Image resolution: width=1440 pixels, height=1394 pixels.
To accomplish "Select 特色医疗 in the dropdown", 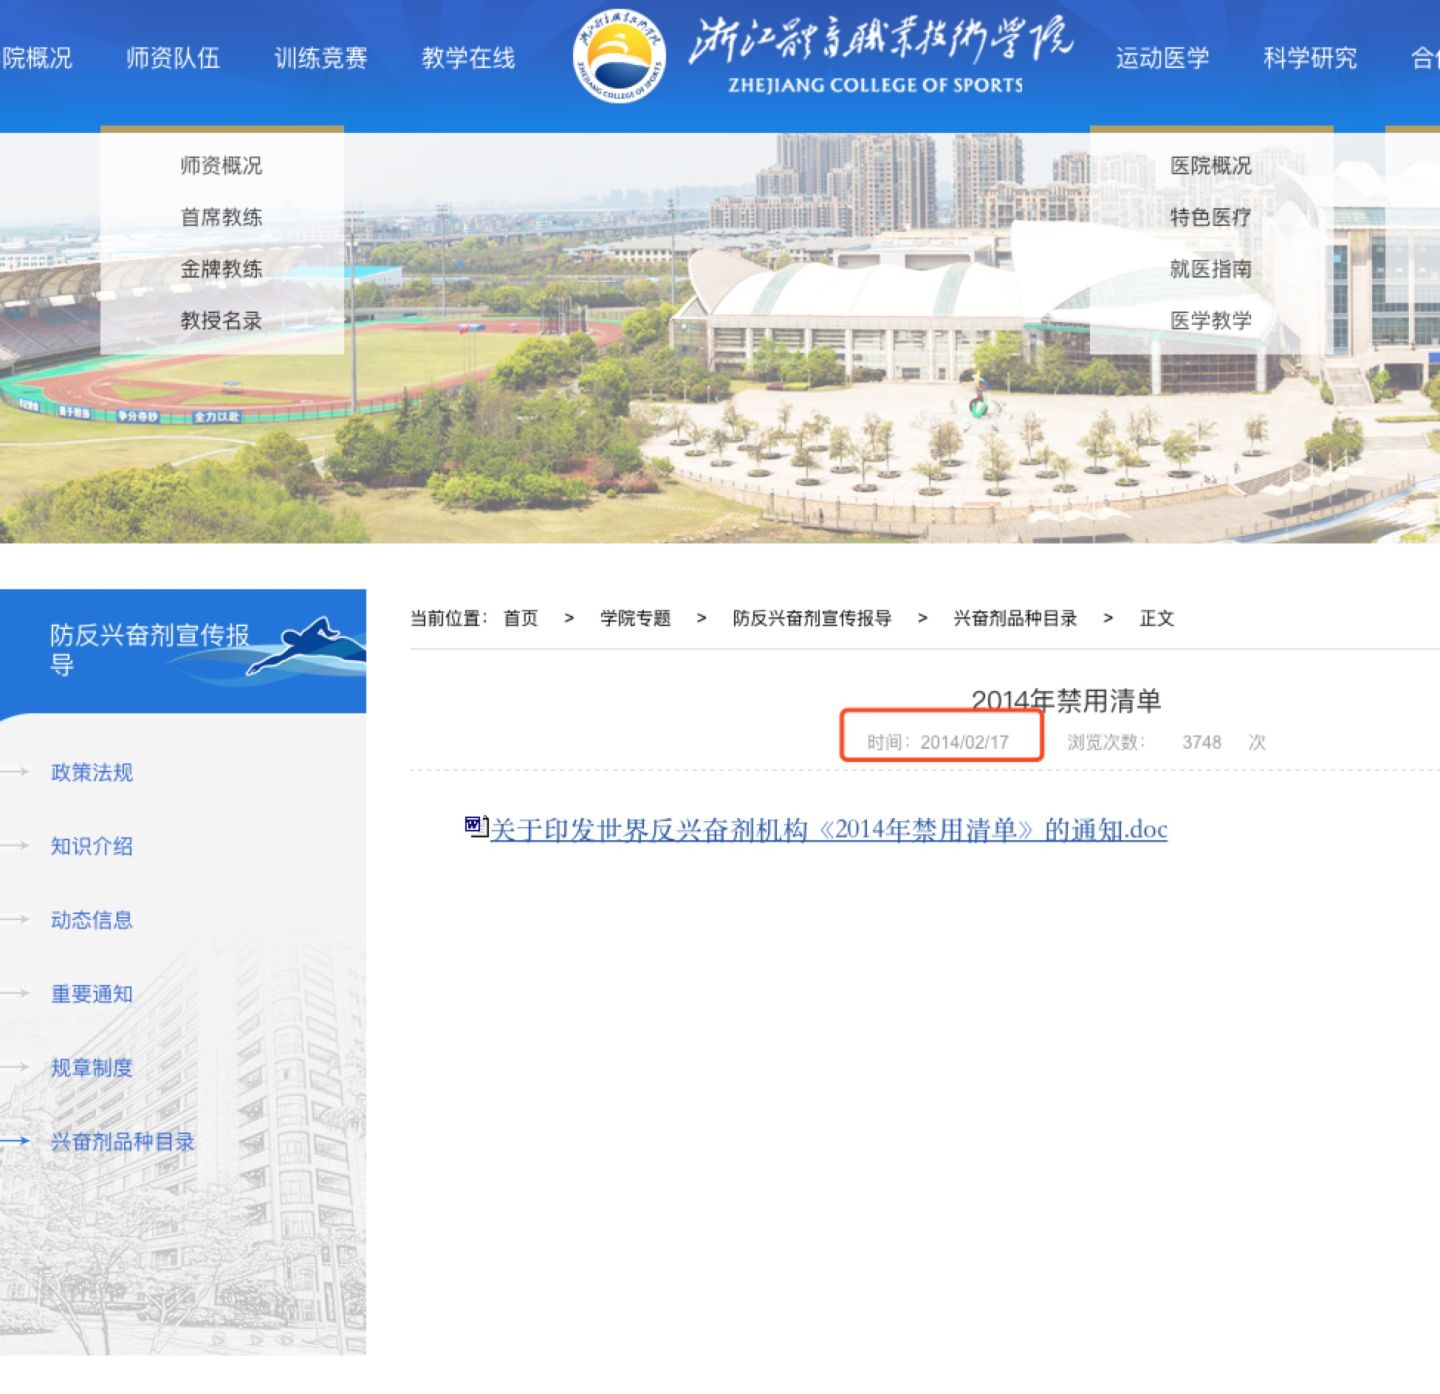I will [x=1211, y=217].
